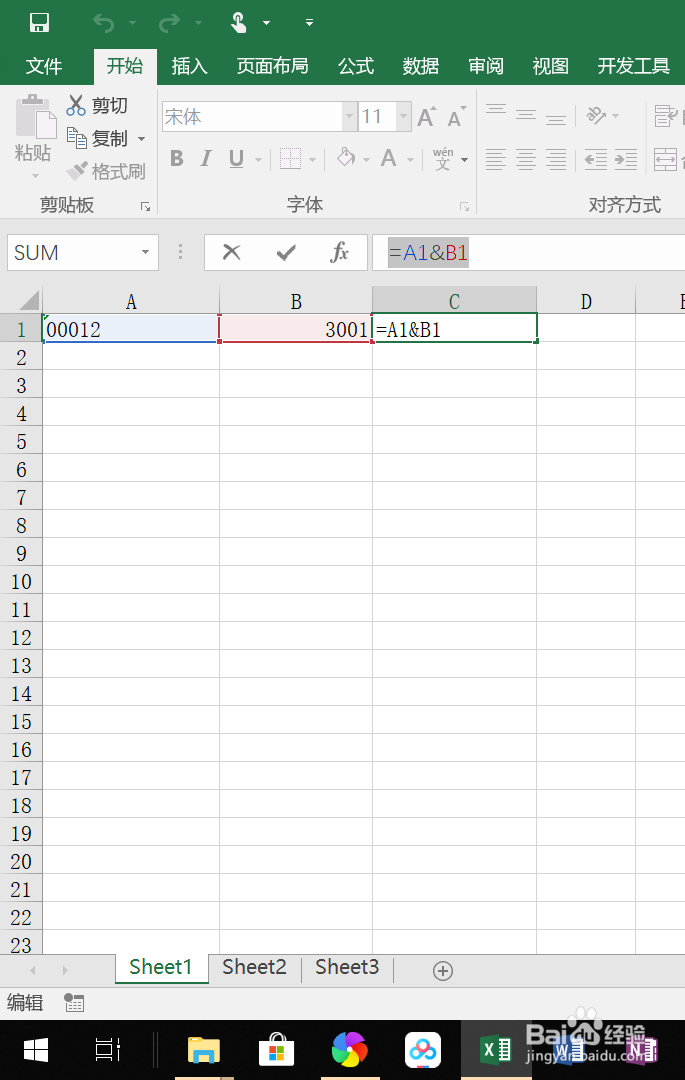
Task: Click the fill color bucket icon
Action: [x=346, y=158]
